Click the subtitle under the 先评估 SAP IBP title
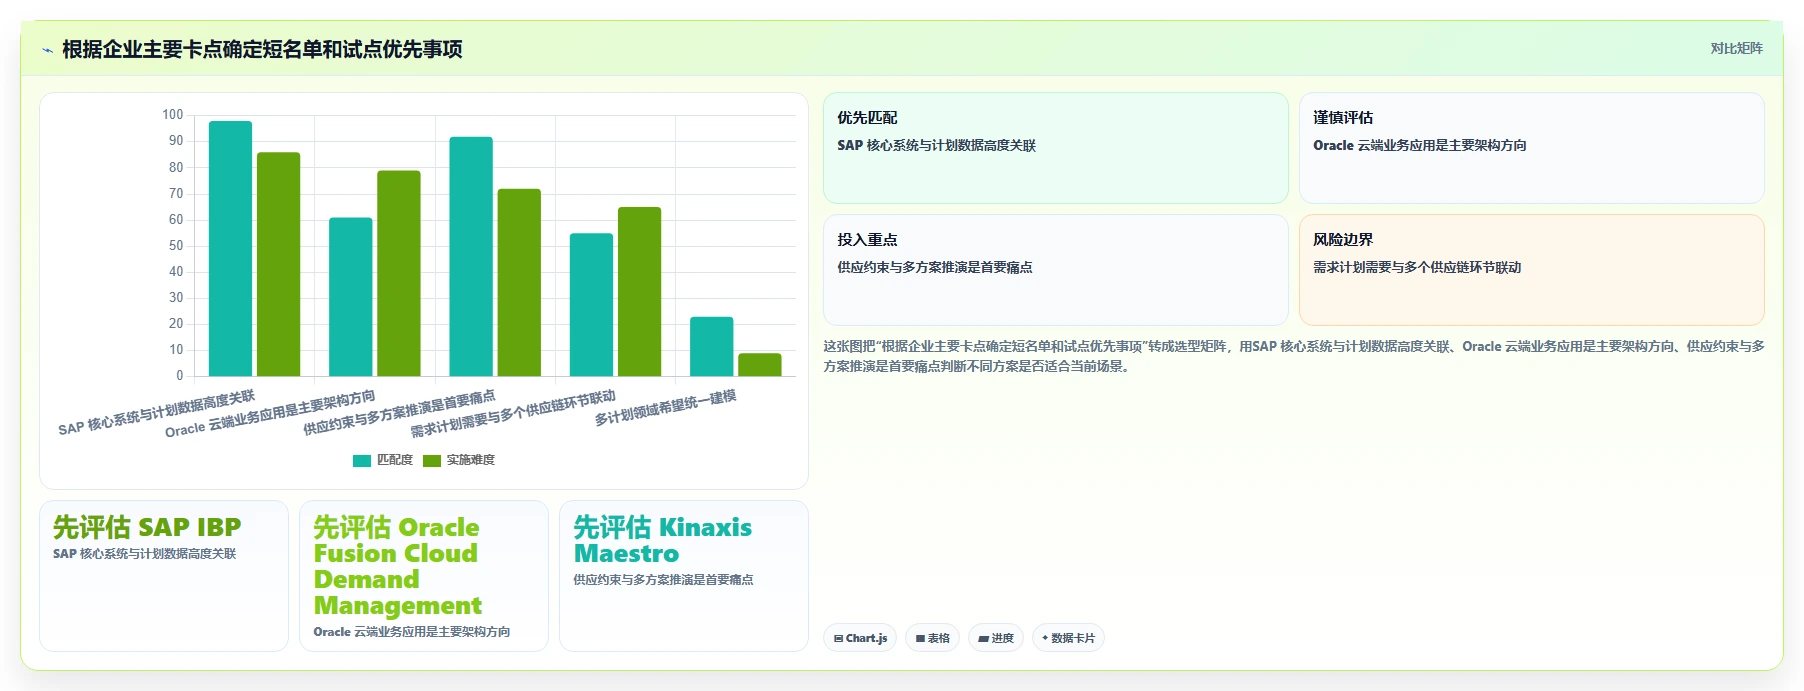1804x691 pixels. pos(145,554)
